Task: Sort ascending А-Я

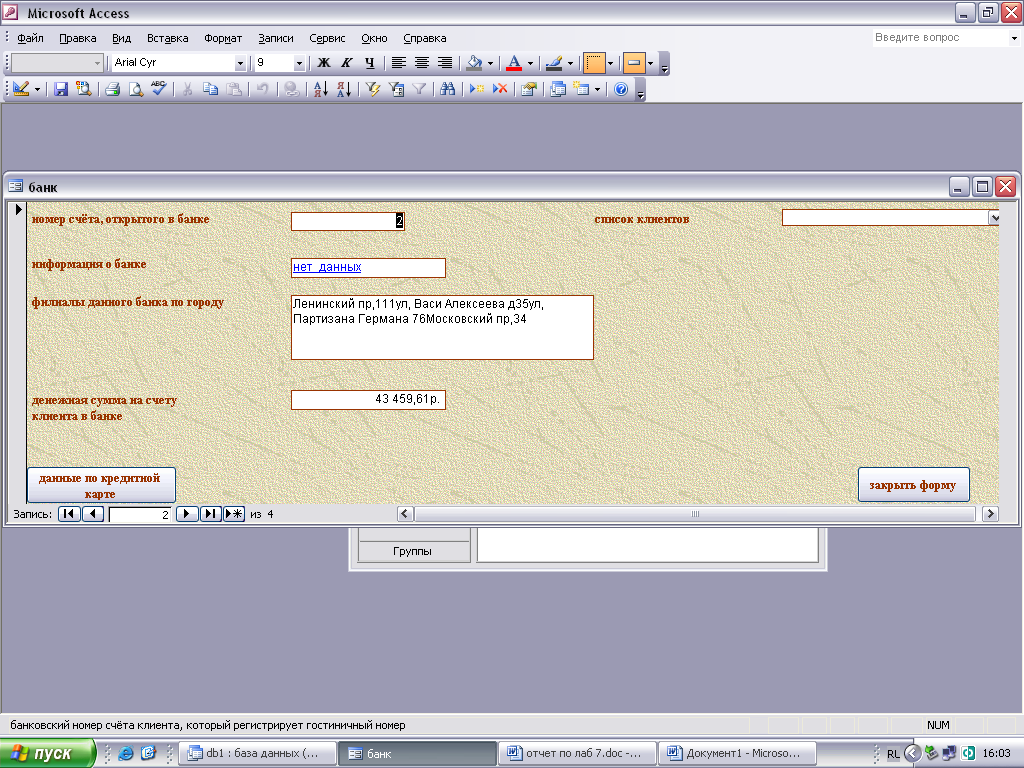Action: point(321,89)
